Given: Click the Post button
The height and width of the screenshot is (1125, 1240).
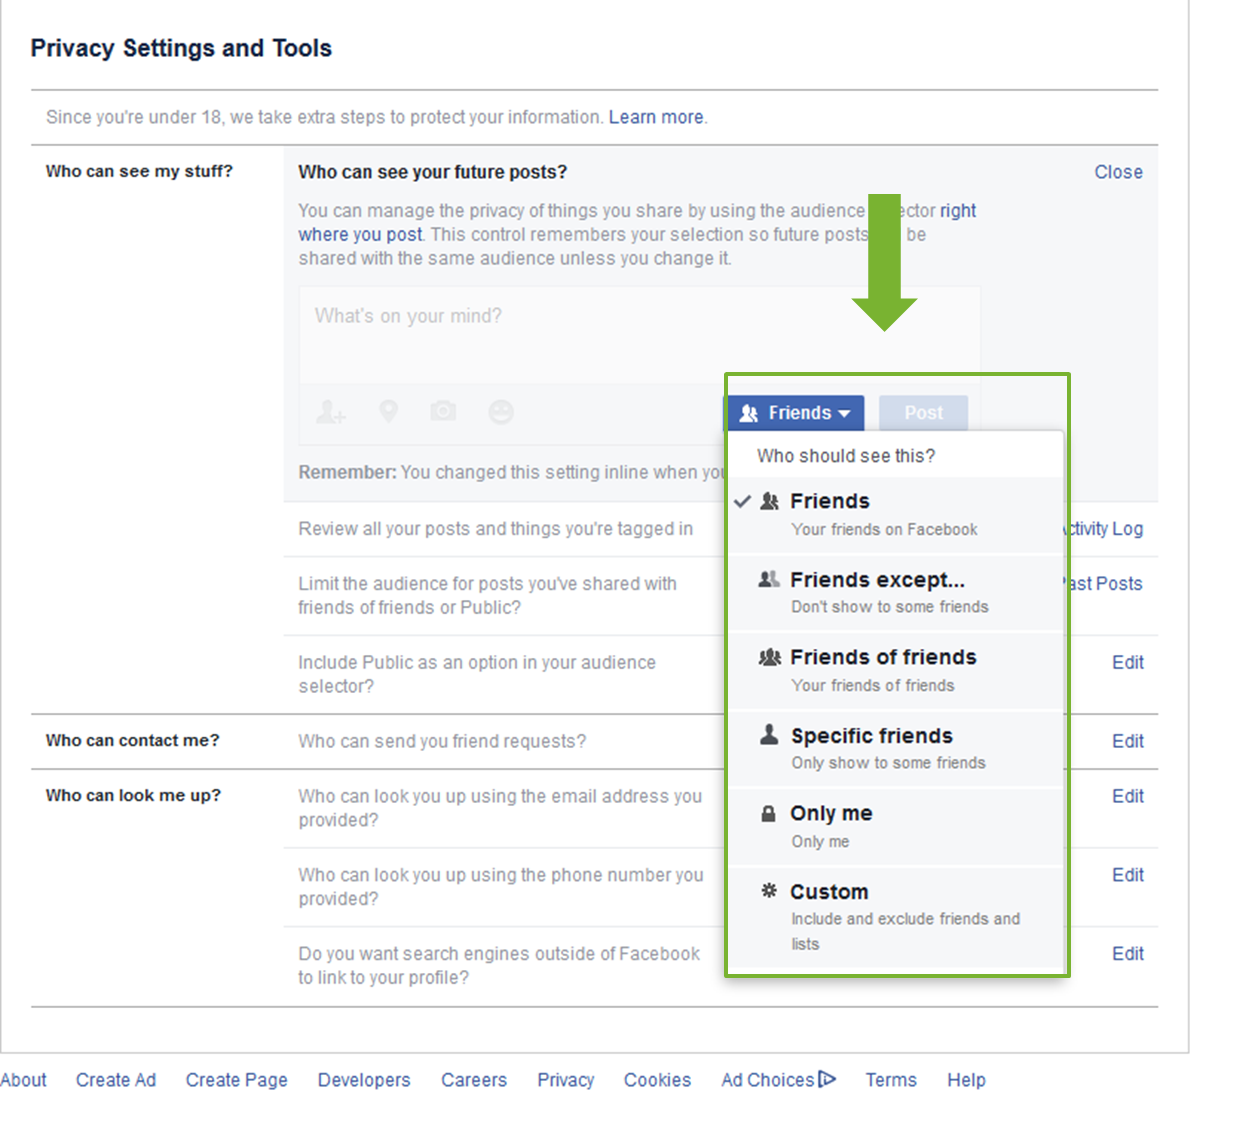Looking at the screenshot, I should (923, 413).
